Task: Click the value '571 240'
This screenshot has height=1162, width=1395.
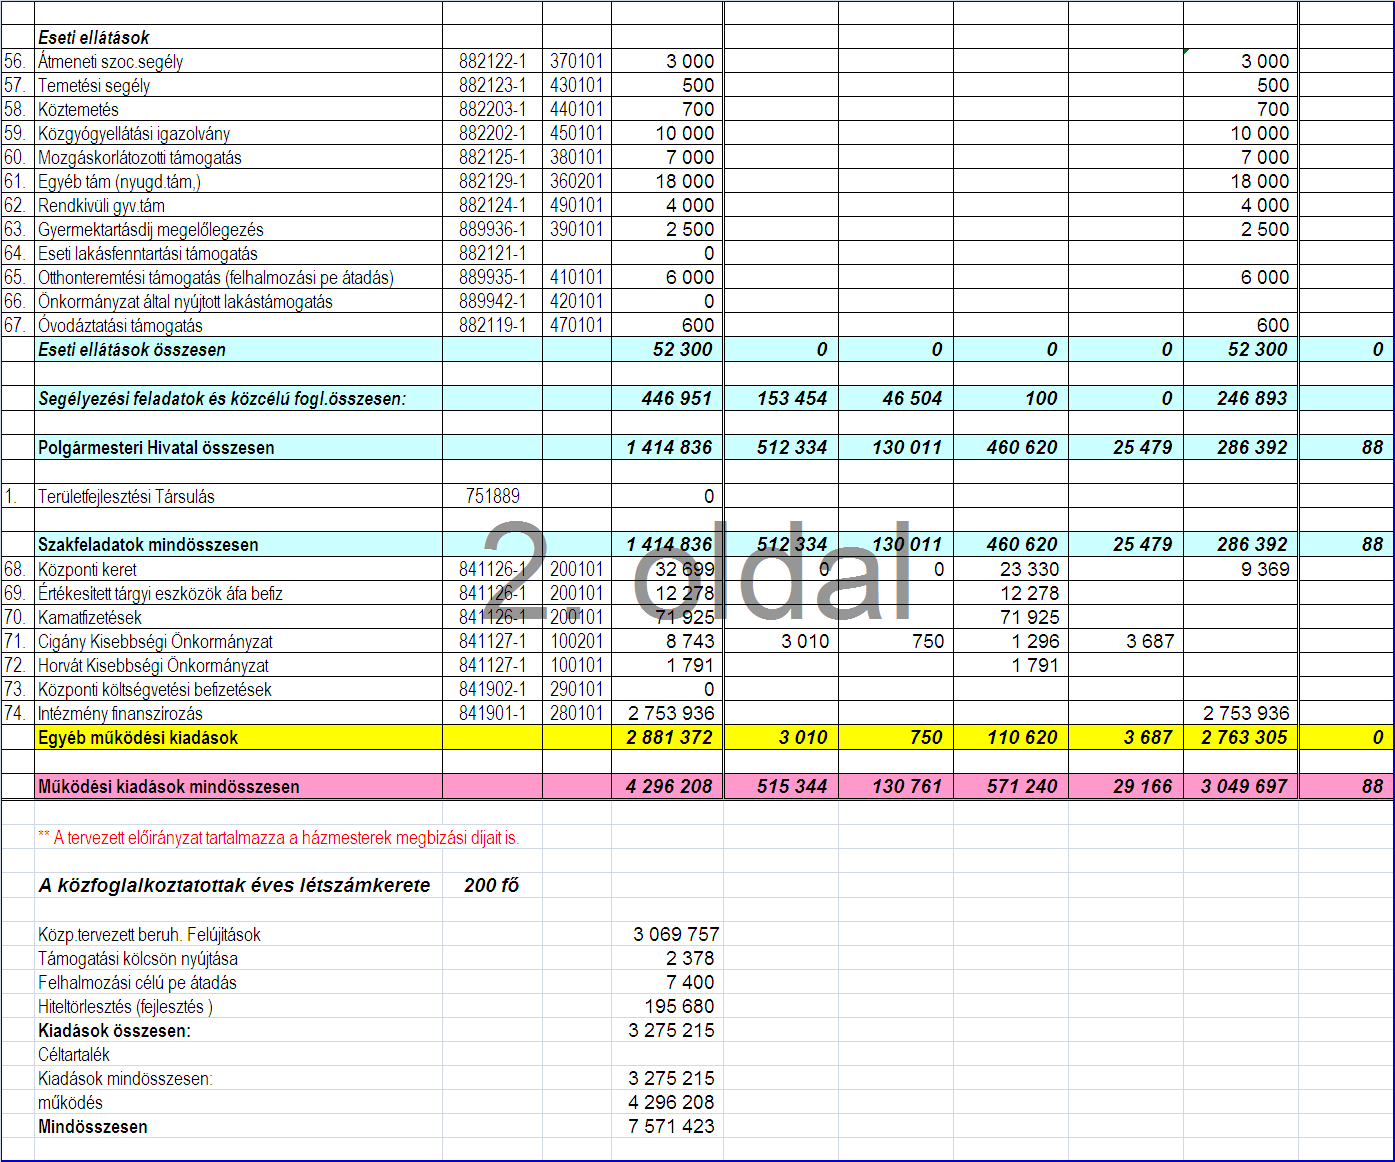Action: point(1022,786)
